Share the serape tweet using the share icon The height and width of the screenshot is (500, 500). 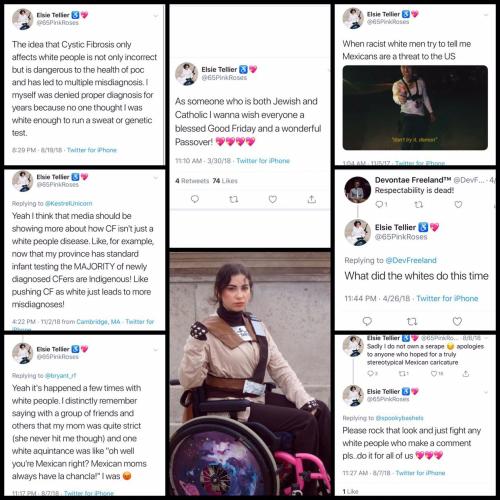pos(466,374)
